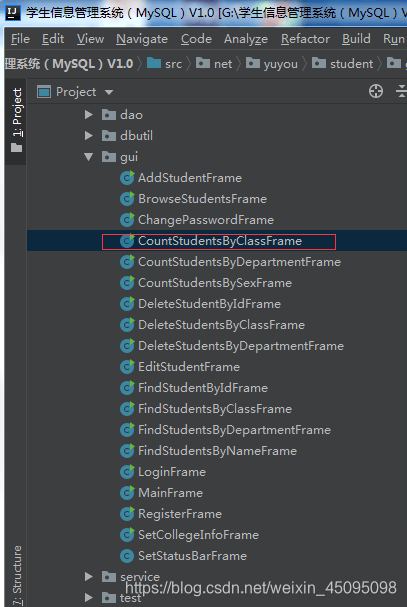Open the Edit menu

click(53, 39)
